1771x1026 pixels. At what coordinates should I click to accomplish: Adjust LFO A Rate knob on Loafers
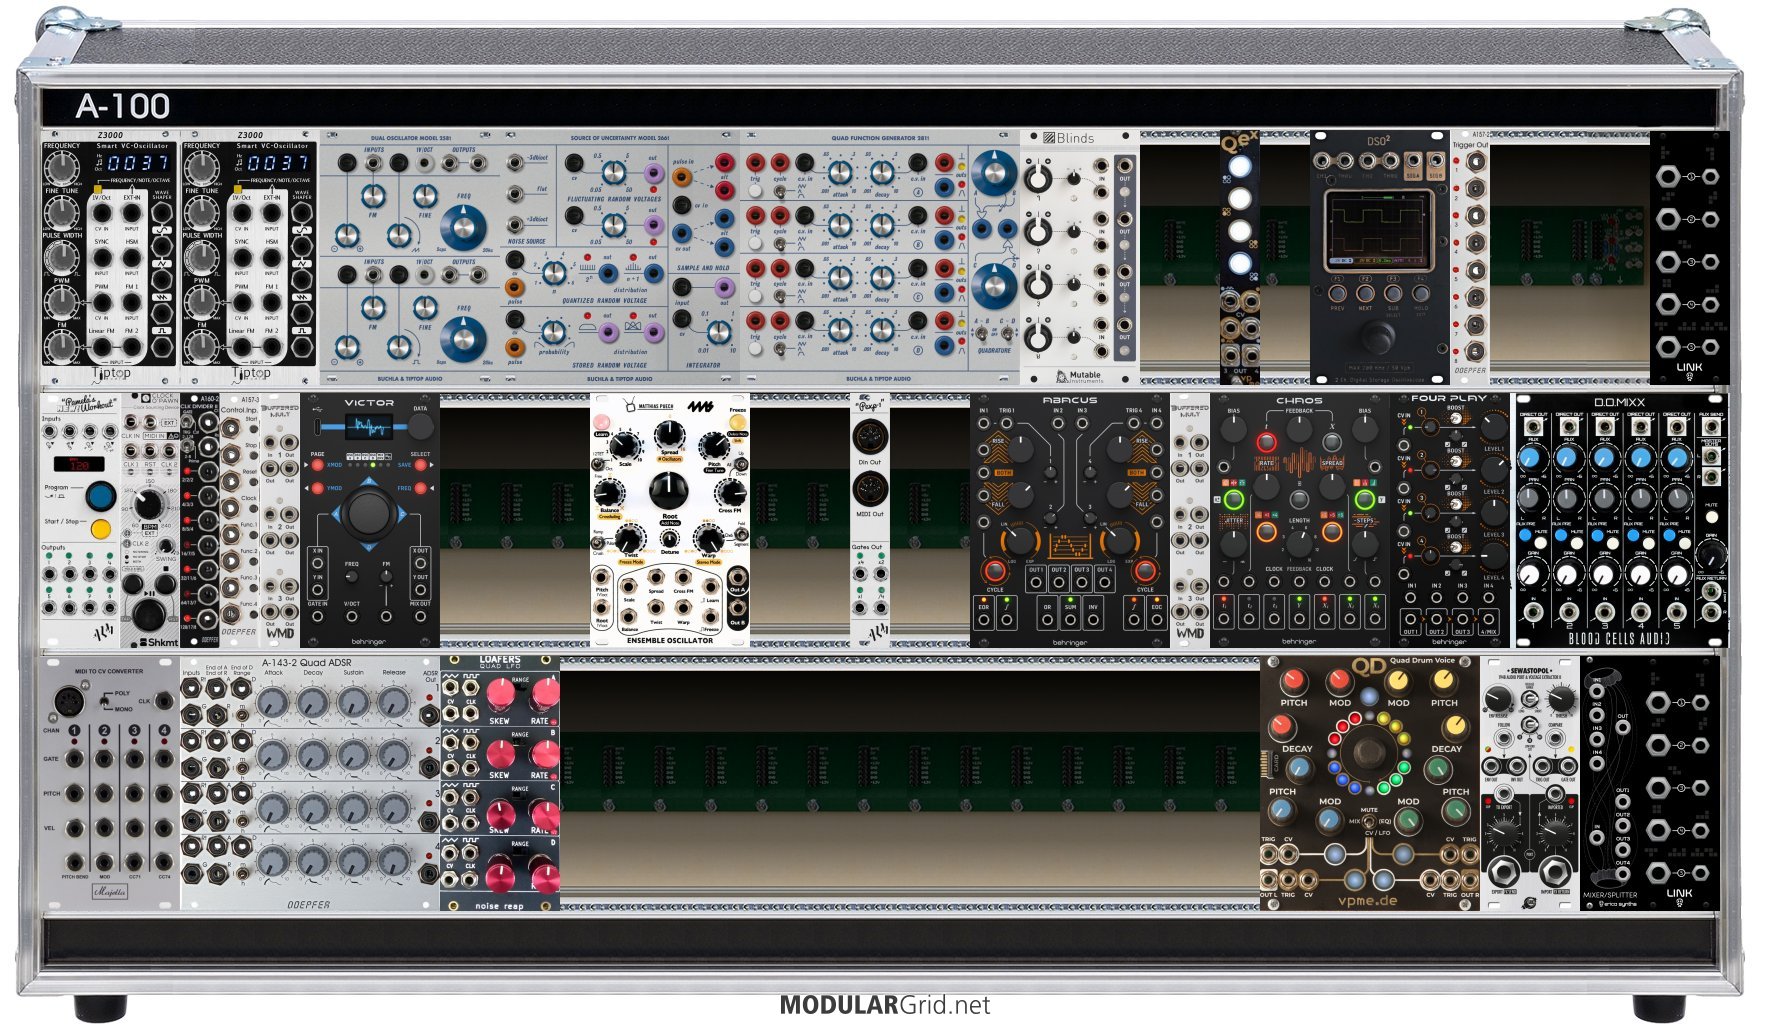click(544, 695)
